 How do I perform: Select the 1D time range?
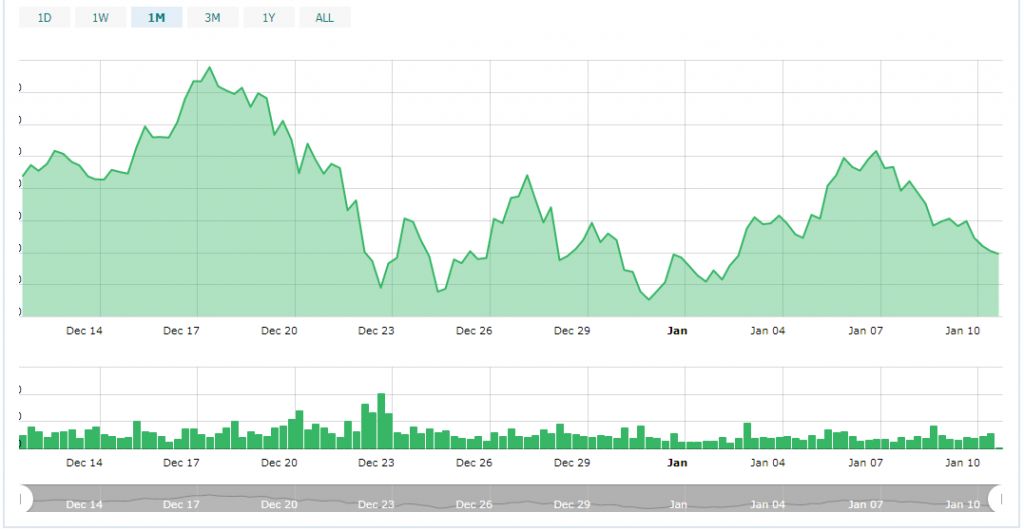coord(44,17)
